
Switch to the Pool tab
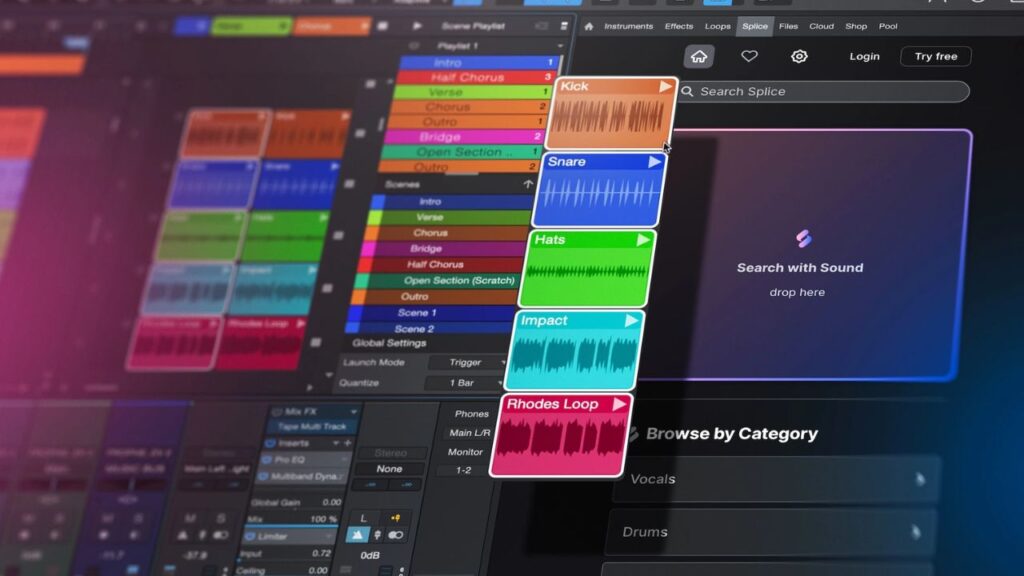pos(888,26)
